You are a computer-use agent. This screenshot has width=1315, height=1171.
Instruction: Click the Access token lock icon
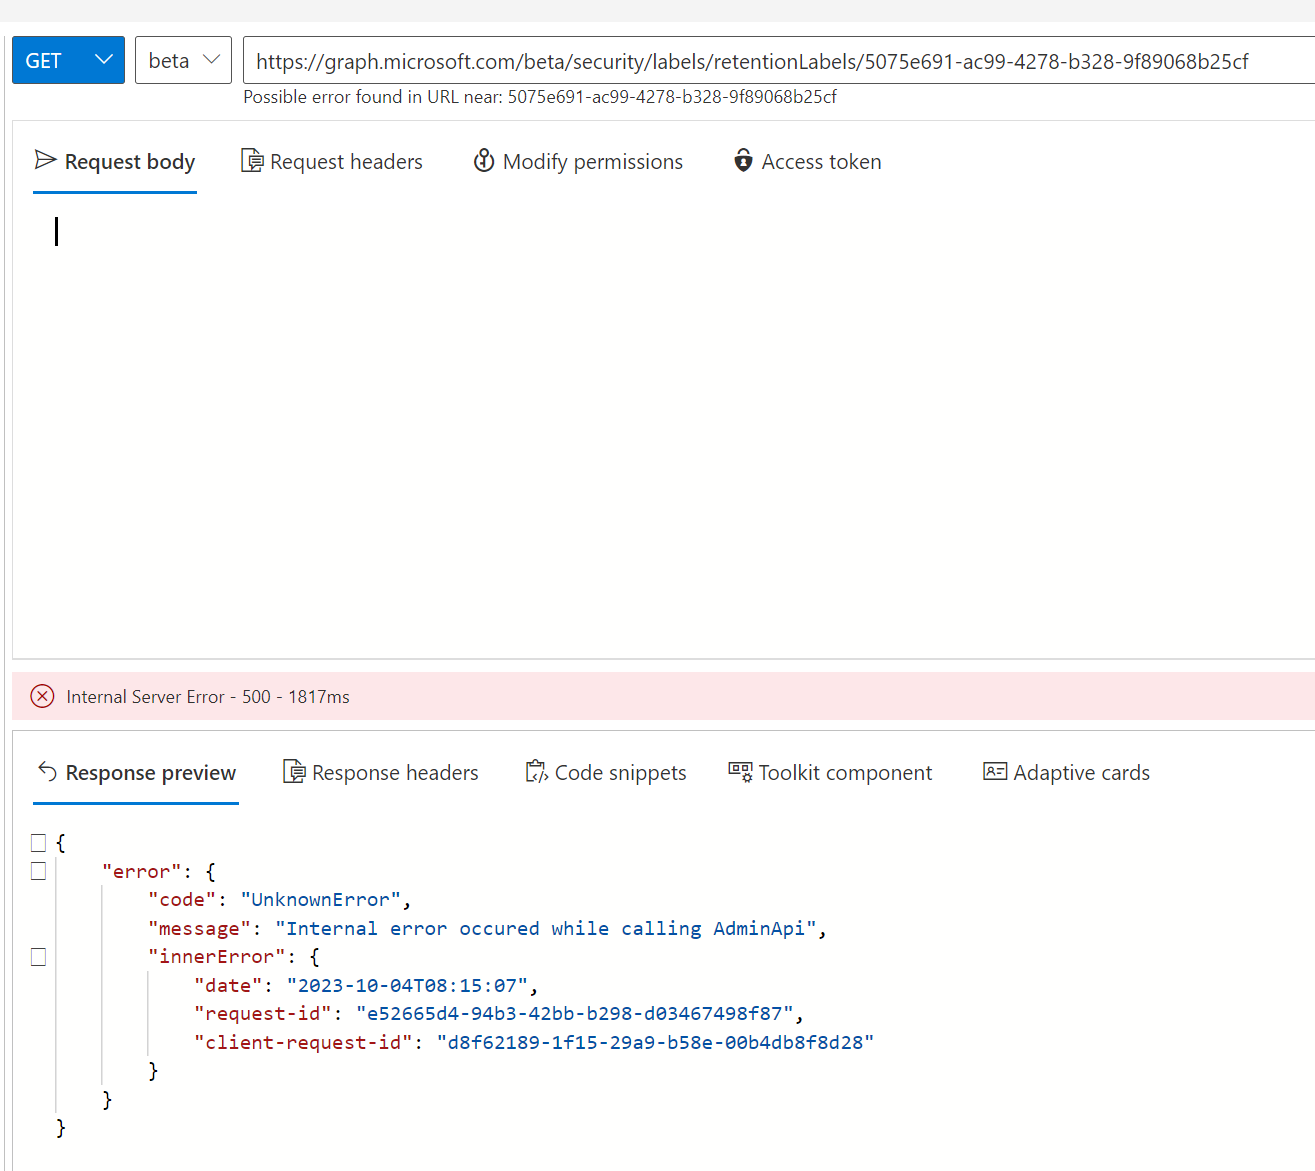[x=743, y=161]
